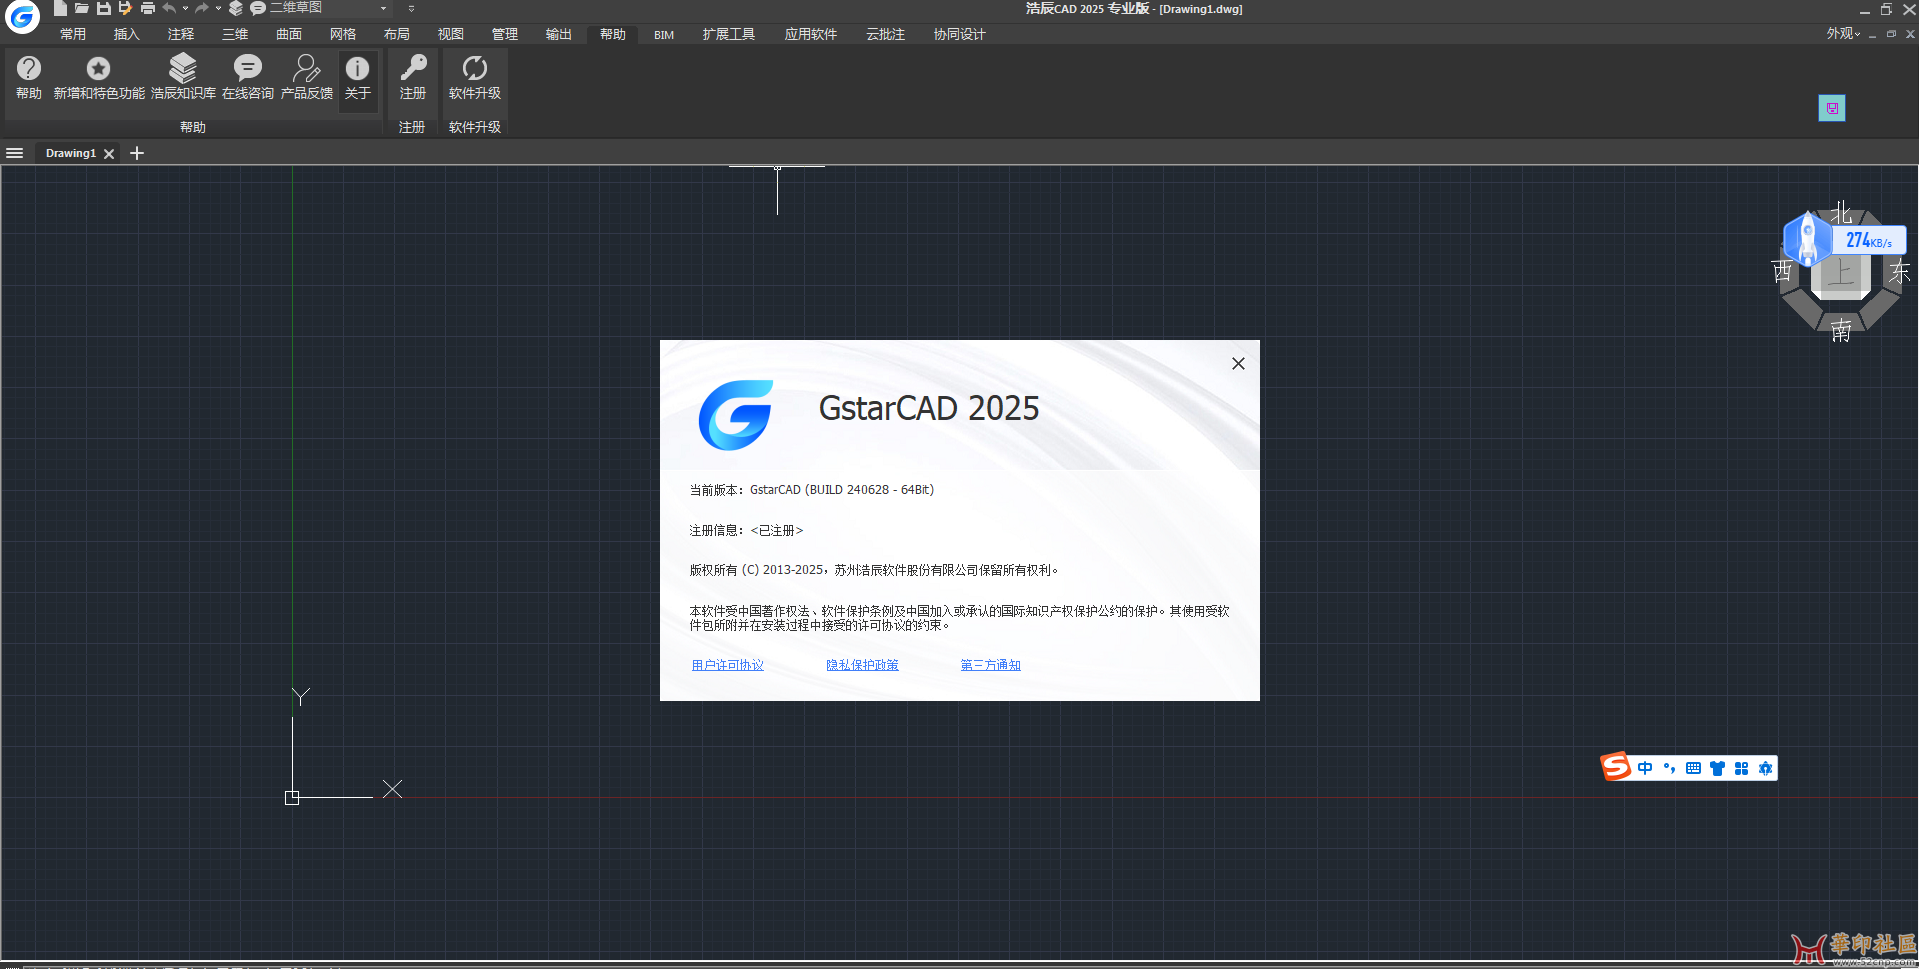Print the drawing using printer icon
This screenshot has height=969, width=1919.
coord(148,8)
